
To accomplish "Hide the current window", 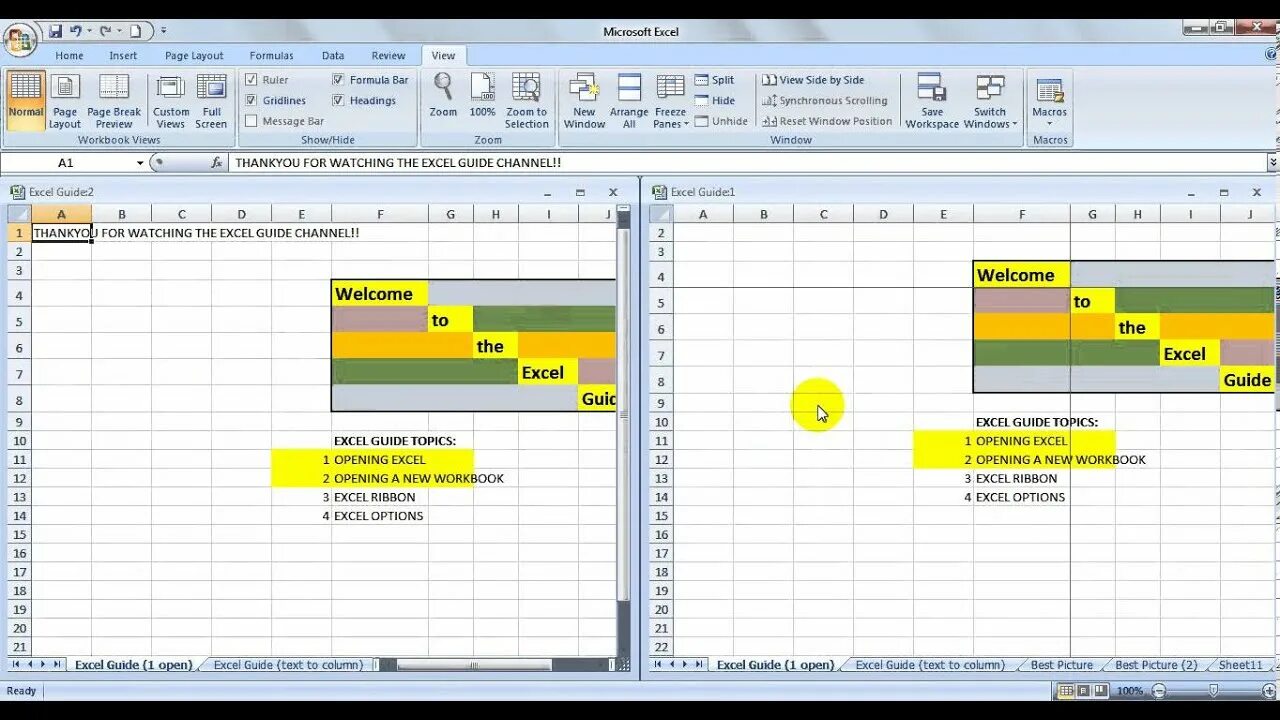I will 714,100.
